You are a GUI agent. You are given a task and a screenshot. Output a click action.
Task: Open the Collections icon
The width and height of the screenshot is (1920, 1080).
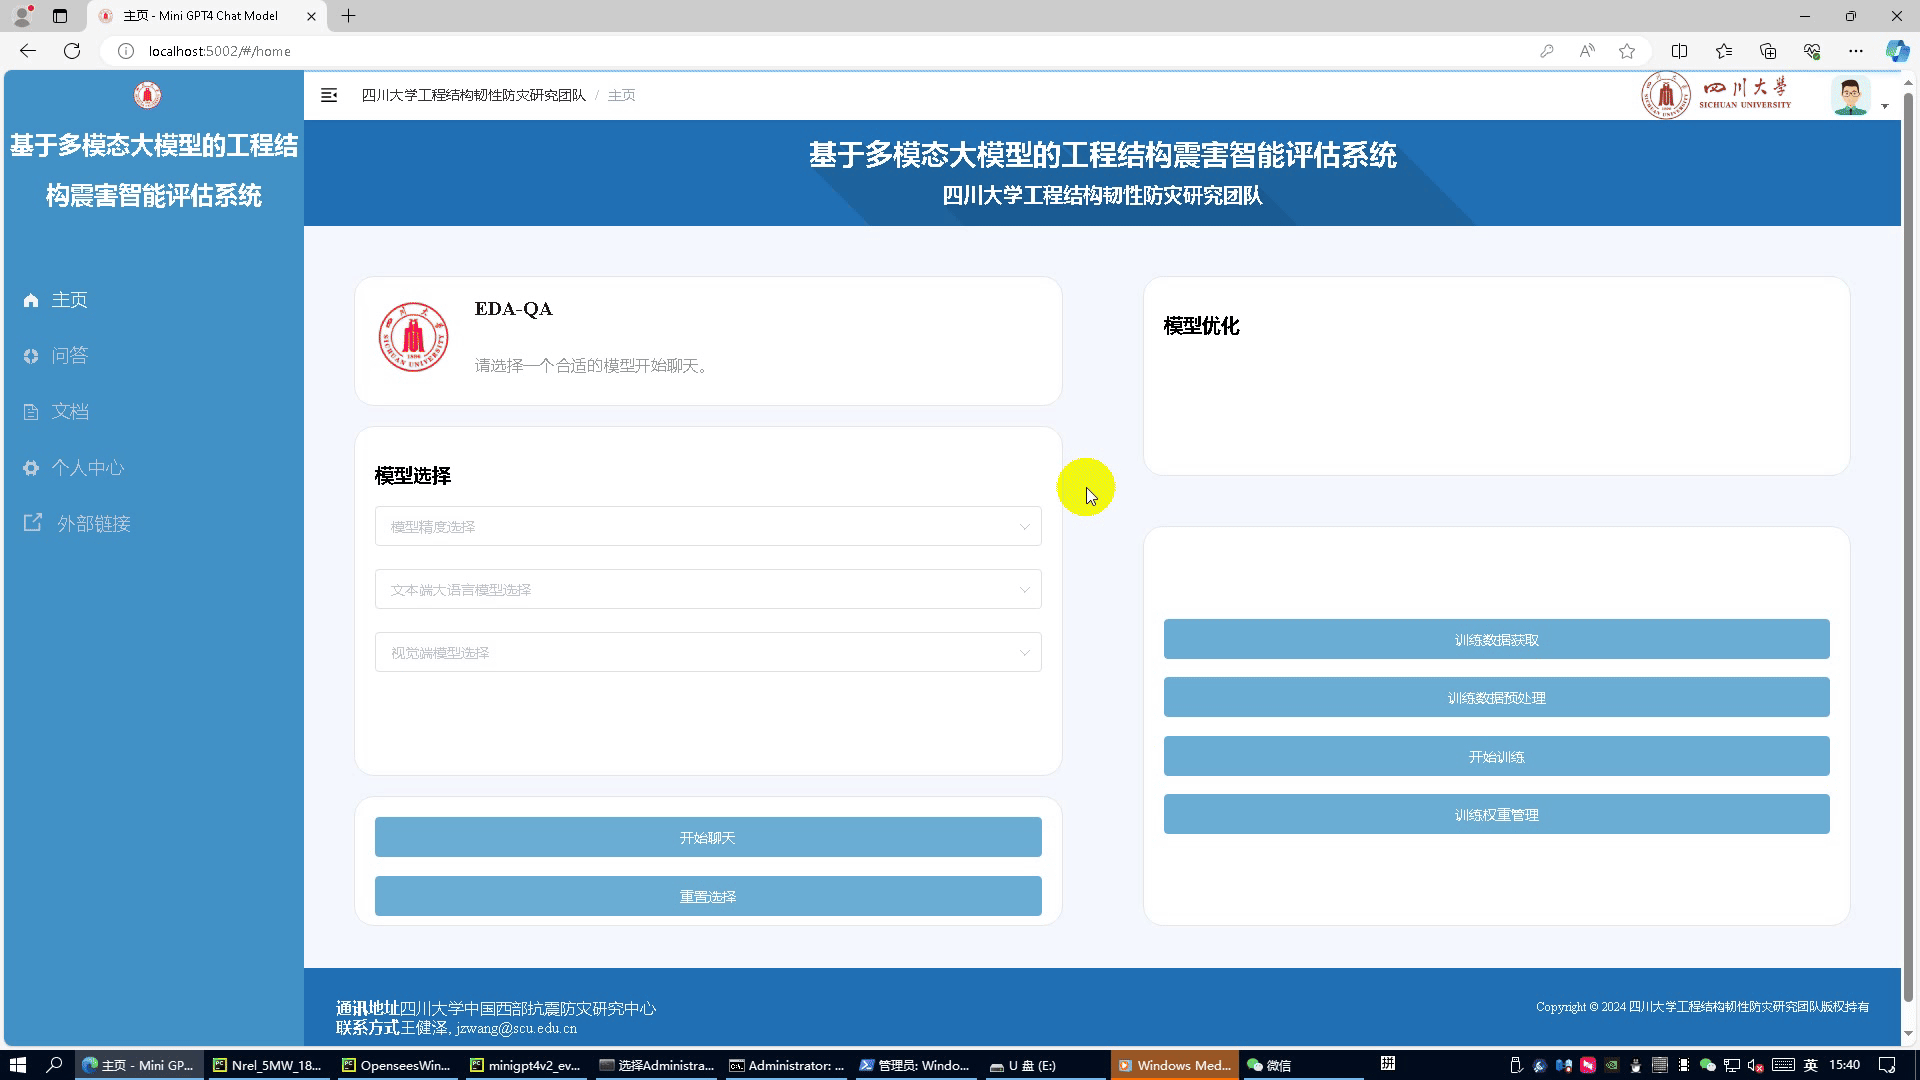(1768, 51)
